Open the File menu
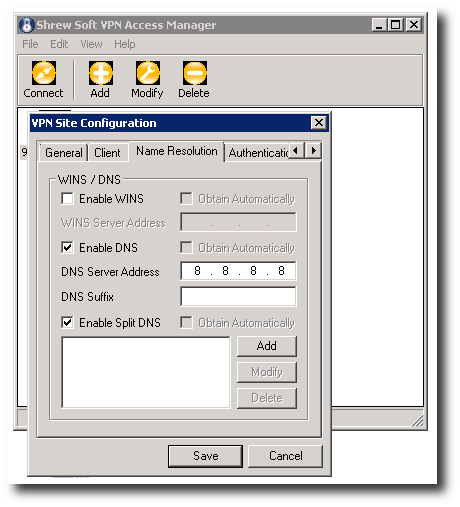This screenshot has width=460, height=507. (x=30, y=44)
